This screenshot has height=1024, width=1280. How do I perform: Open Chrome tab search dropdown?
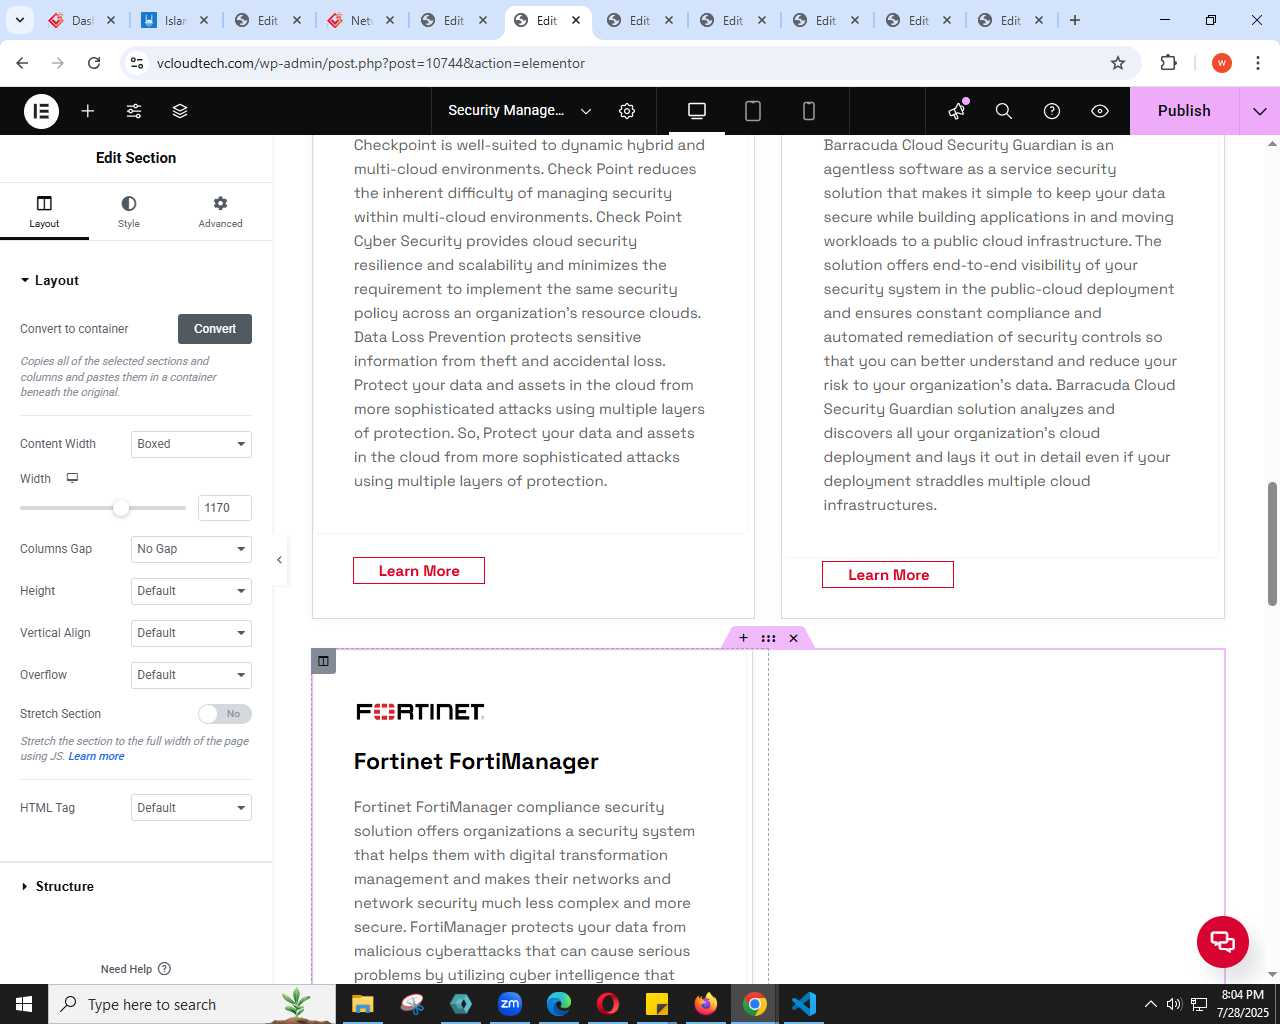coord(20,20)
